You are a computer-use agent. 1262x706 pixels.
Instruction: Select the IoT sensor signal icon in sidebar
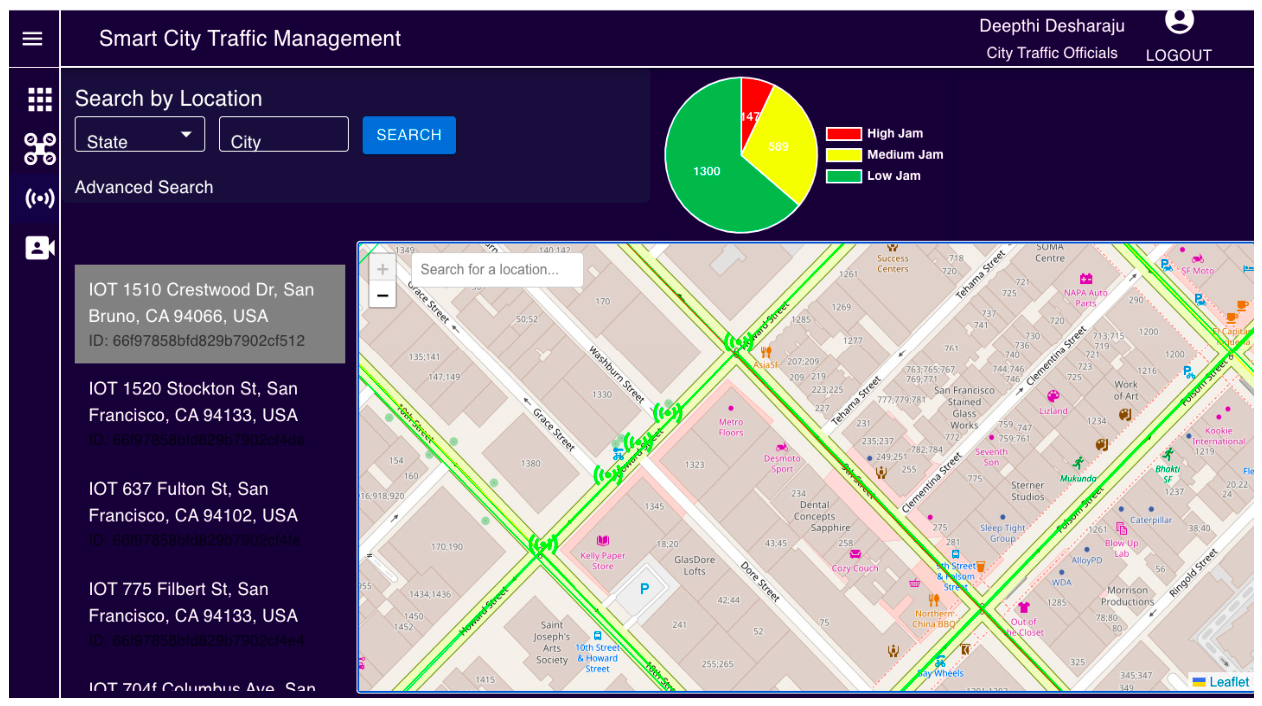[x=40, y=198]
